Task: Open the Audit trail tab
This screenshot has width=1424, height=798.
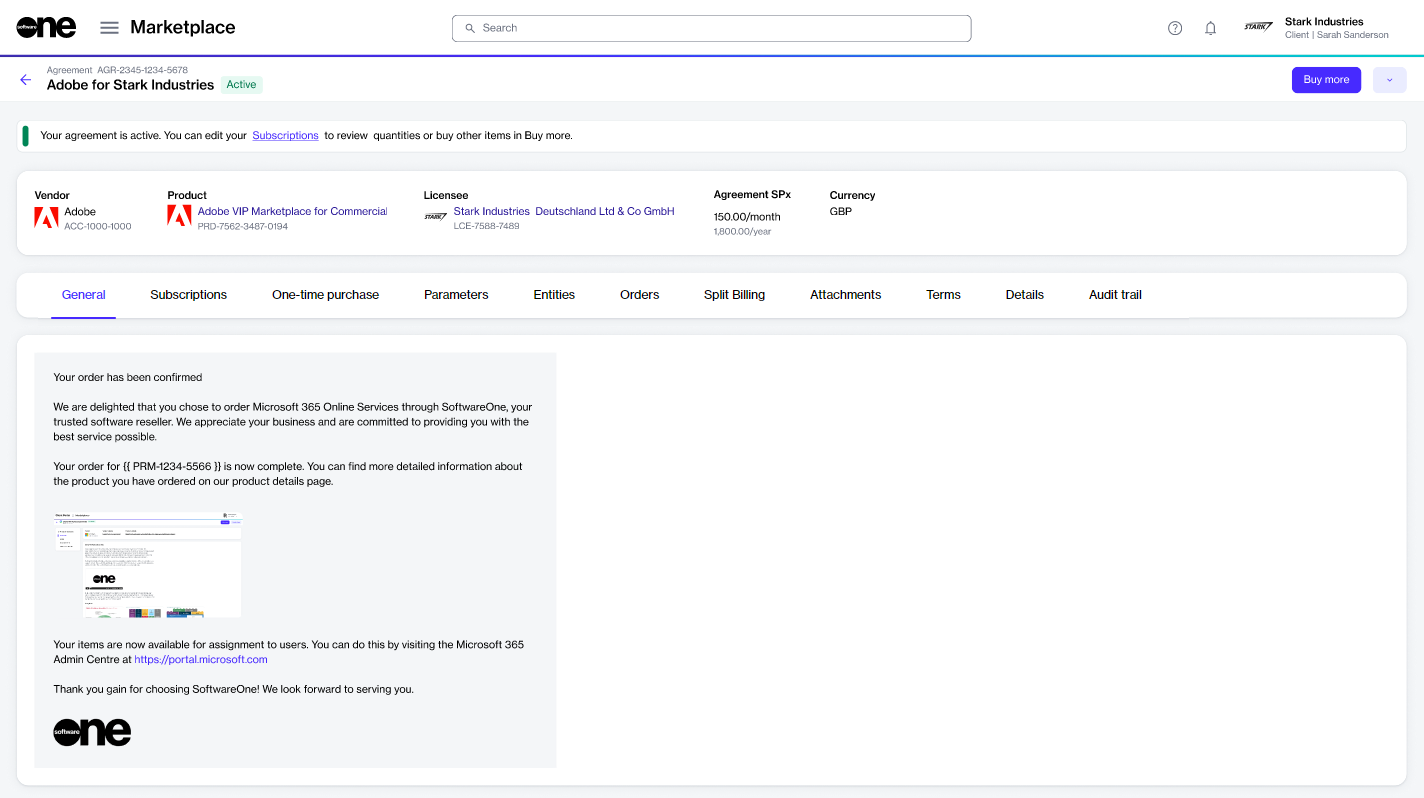Action: click(x=1115, y=295)
